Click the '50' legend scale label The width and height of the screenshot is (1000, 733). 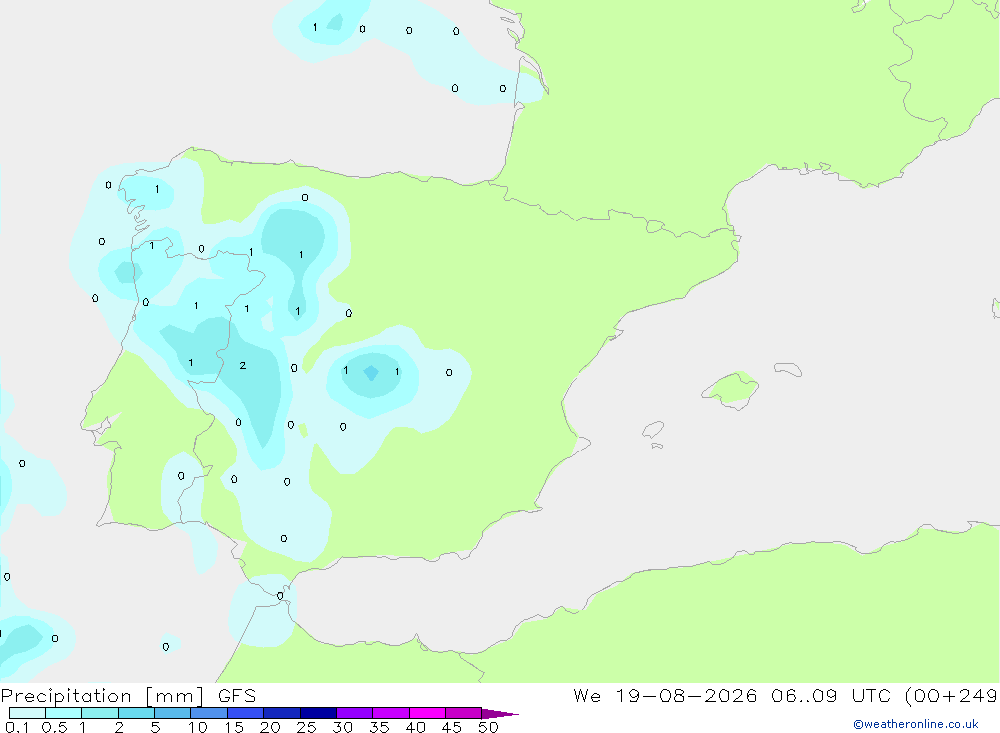pyautogui.click(x=489, y=727)
